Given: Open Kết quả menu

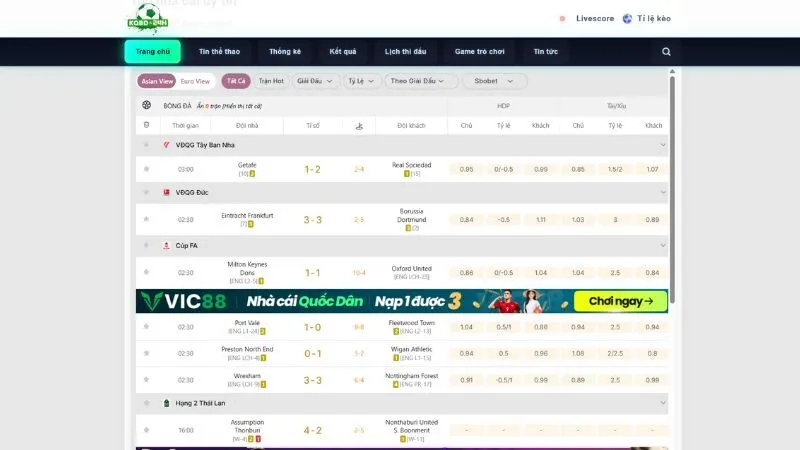Looking at the screenshot, I should pos(343,52).
